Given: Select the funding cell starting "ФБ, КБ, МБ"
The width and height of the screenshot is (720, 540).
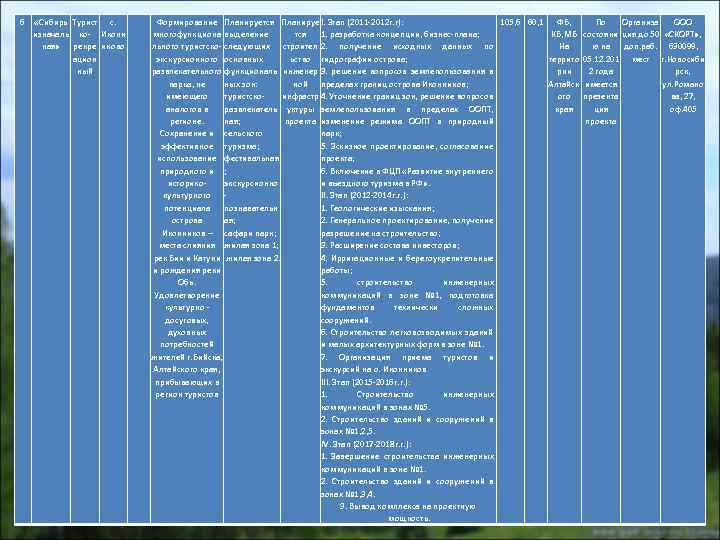Looking at the screenshot, I should click(564, 66).
